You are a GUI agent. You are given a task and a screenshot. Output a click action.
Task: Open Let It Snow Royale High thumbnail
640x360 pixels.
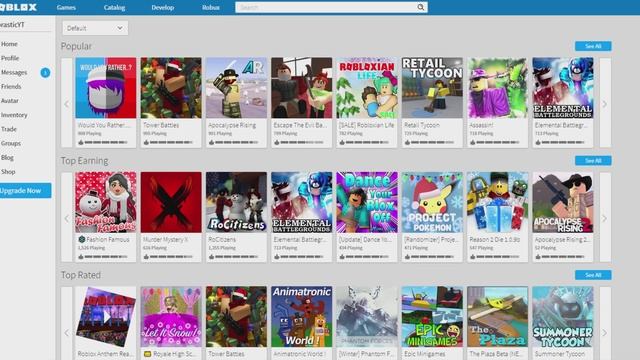(171, 316)
